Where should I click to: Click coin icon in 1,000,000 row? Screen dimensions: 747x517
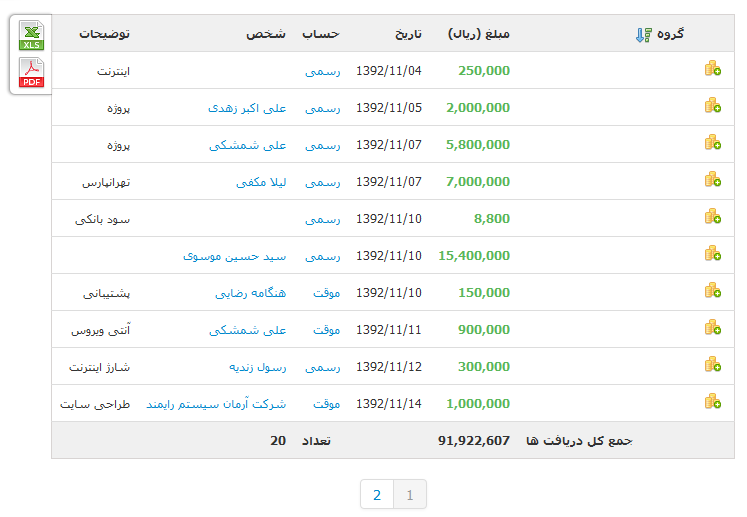click(712, 402)
